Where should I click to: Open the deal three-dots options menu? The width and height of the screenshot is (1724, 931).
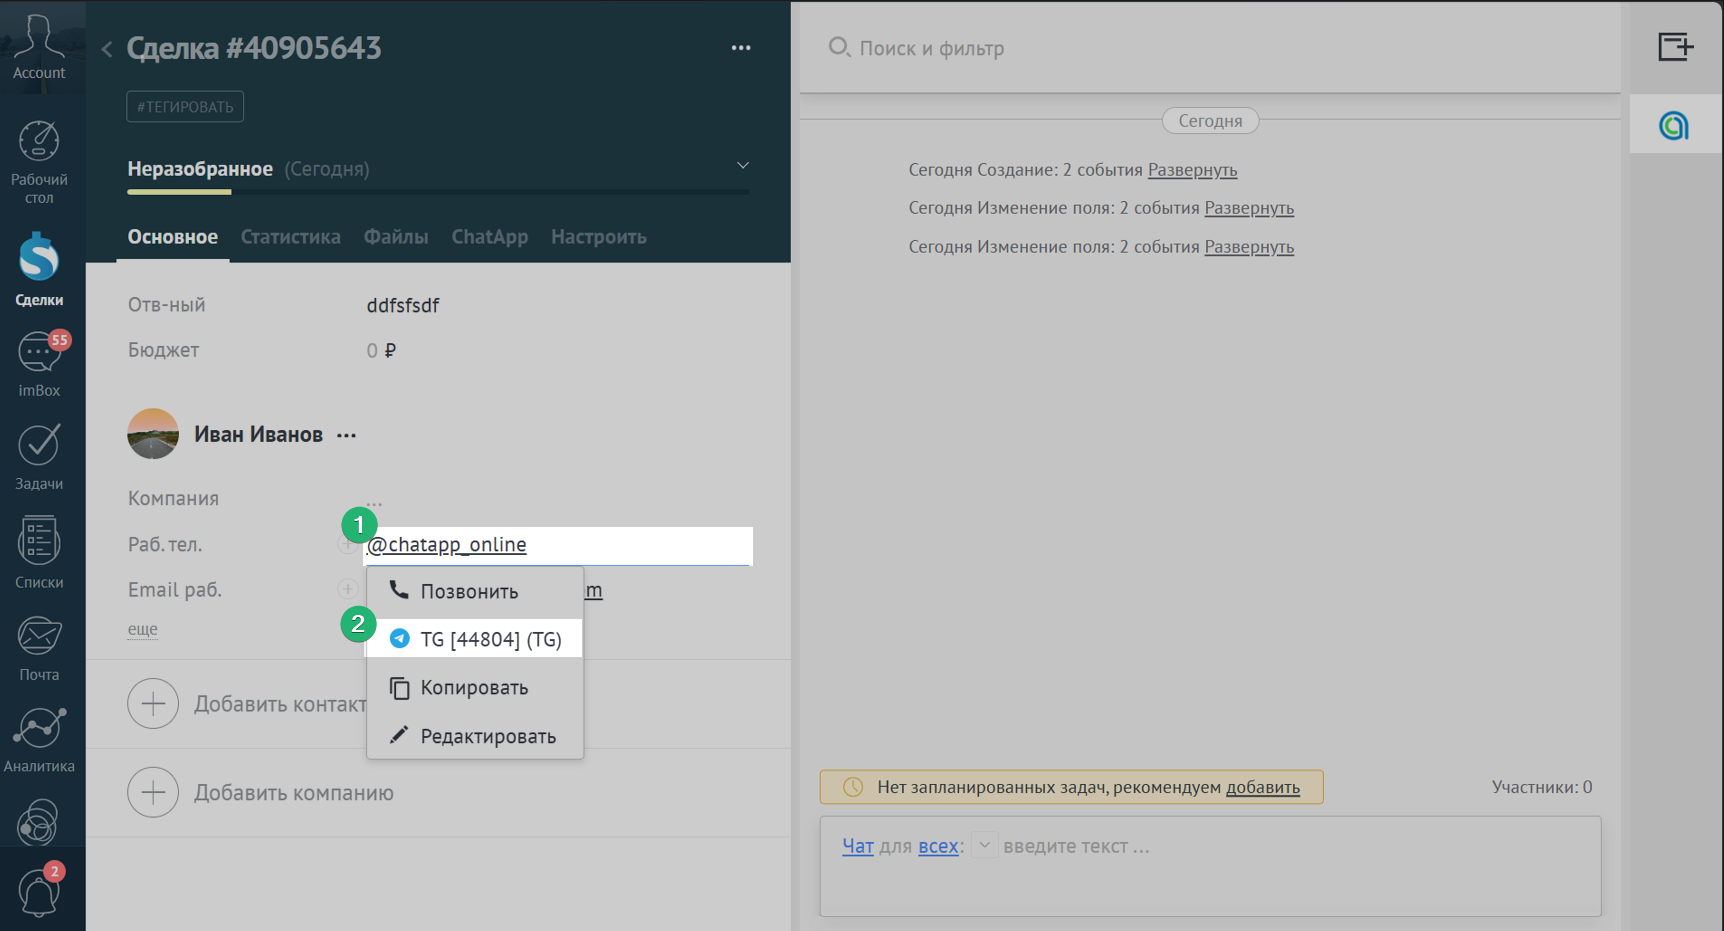tap(740, 48)
